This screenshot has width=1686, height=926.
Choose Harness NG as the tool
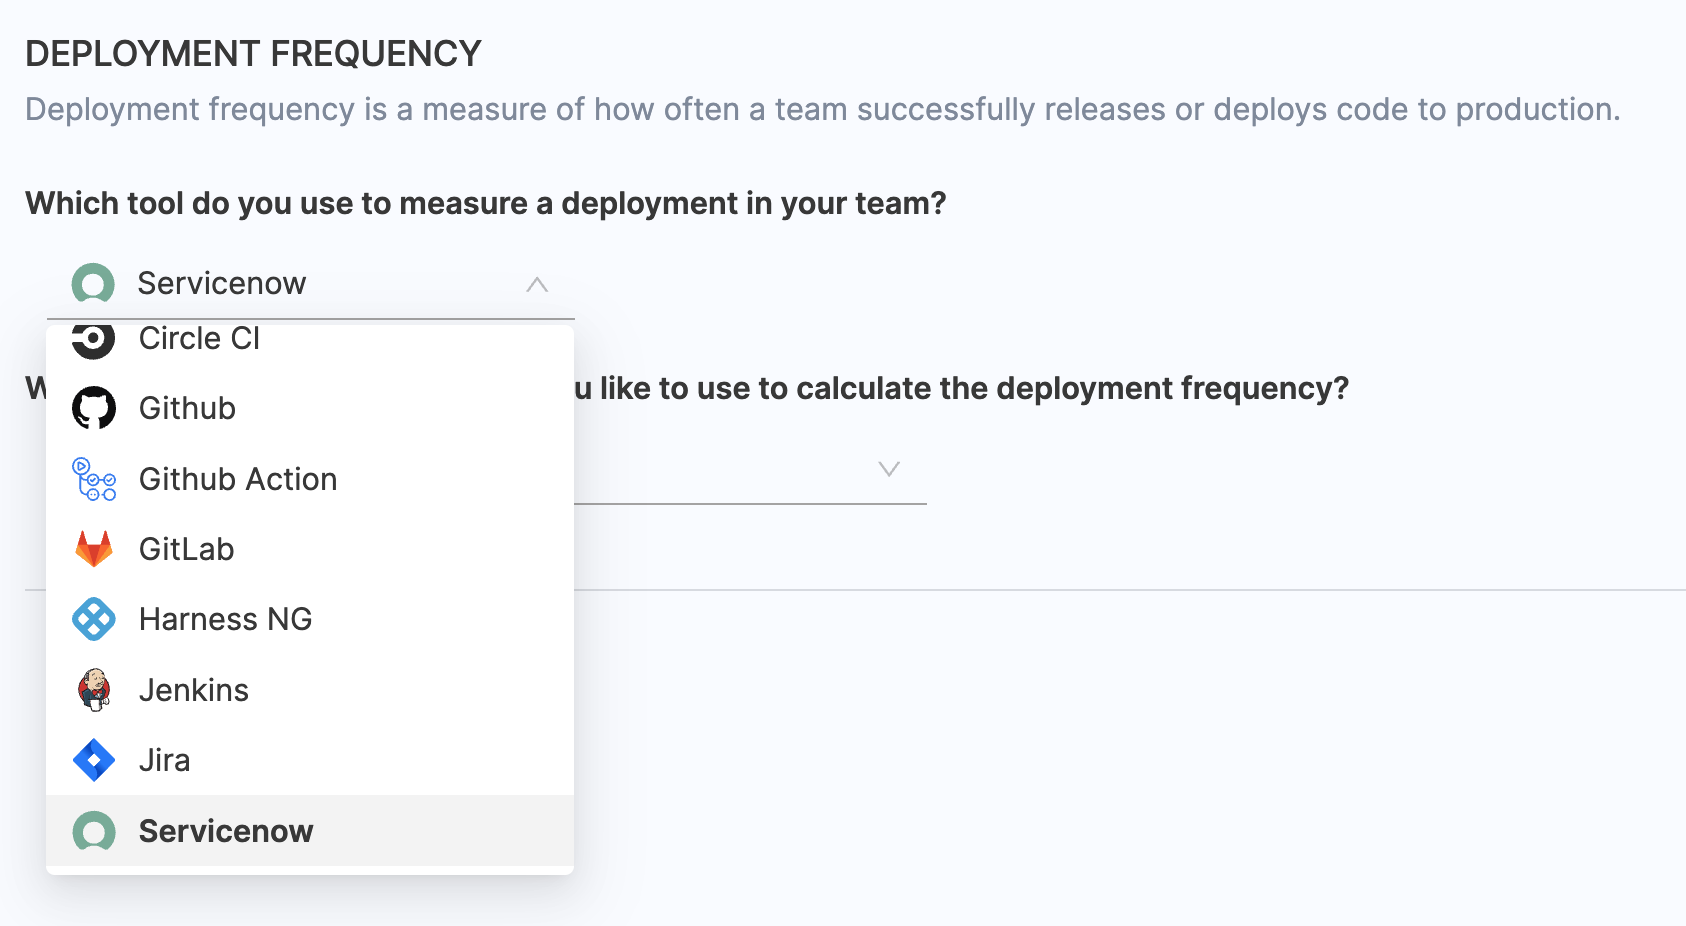click(226, 619)
